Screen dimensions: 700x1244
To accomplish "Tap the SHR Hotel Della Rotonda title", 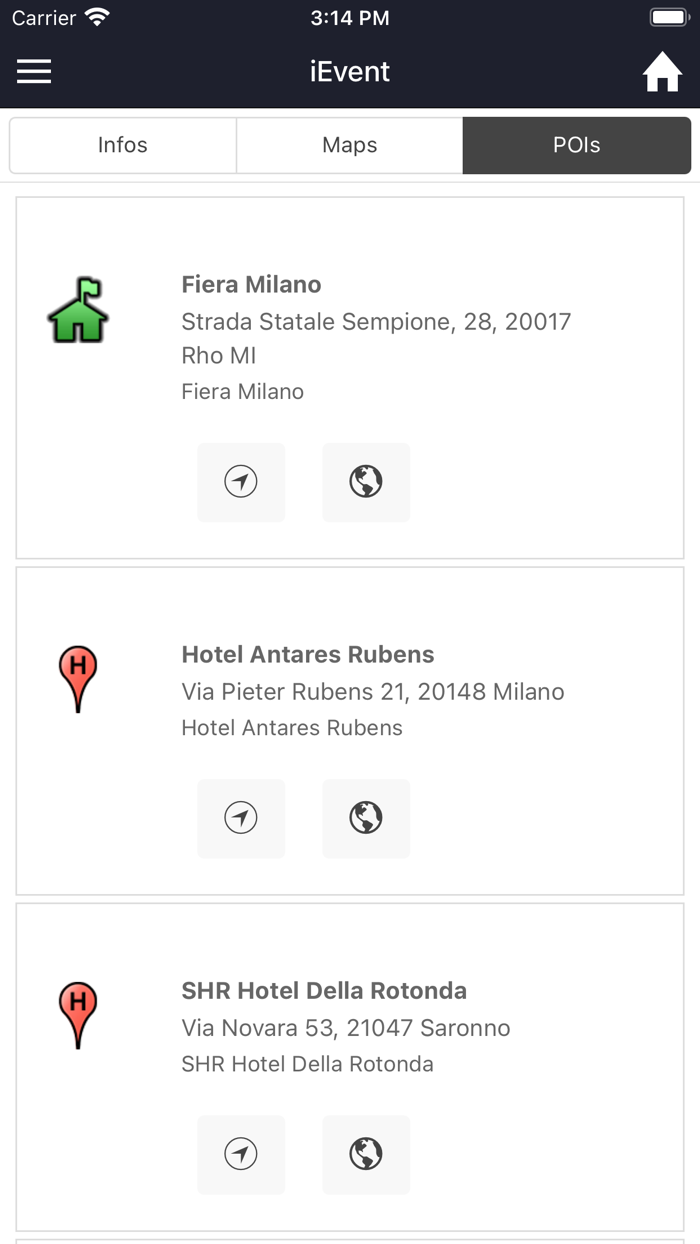I will click(x=324, y=991).
